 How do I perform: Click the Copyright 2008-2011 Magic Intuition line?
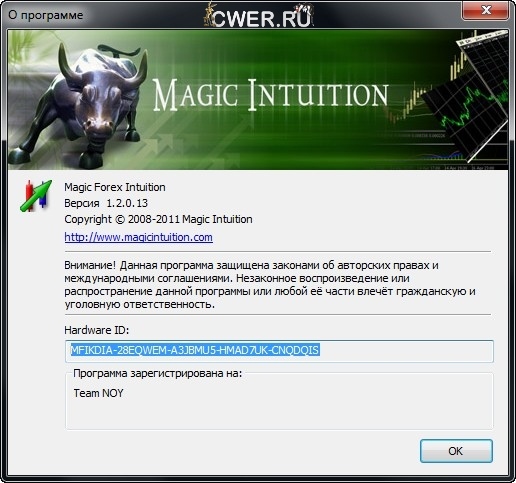158,219
